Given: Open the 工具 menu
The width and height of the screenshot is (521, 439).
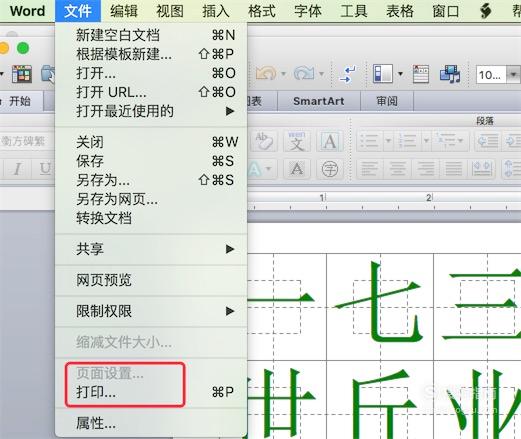Looking at the screenshot, I should click(x=354, y=11).
